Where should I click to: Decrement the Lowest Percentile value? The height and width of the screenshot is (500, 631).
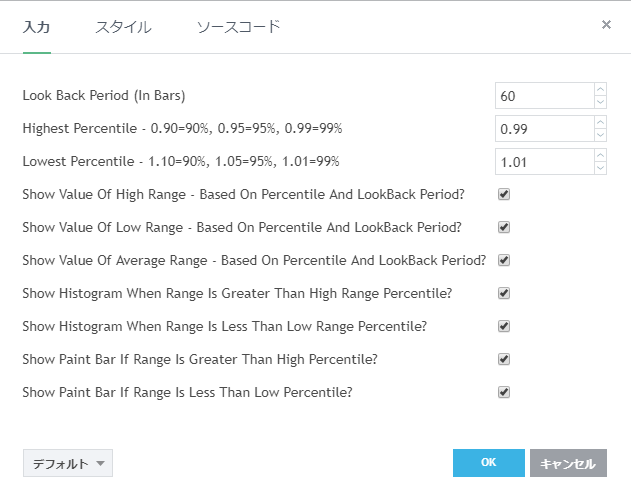coord(600,168)
